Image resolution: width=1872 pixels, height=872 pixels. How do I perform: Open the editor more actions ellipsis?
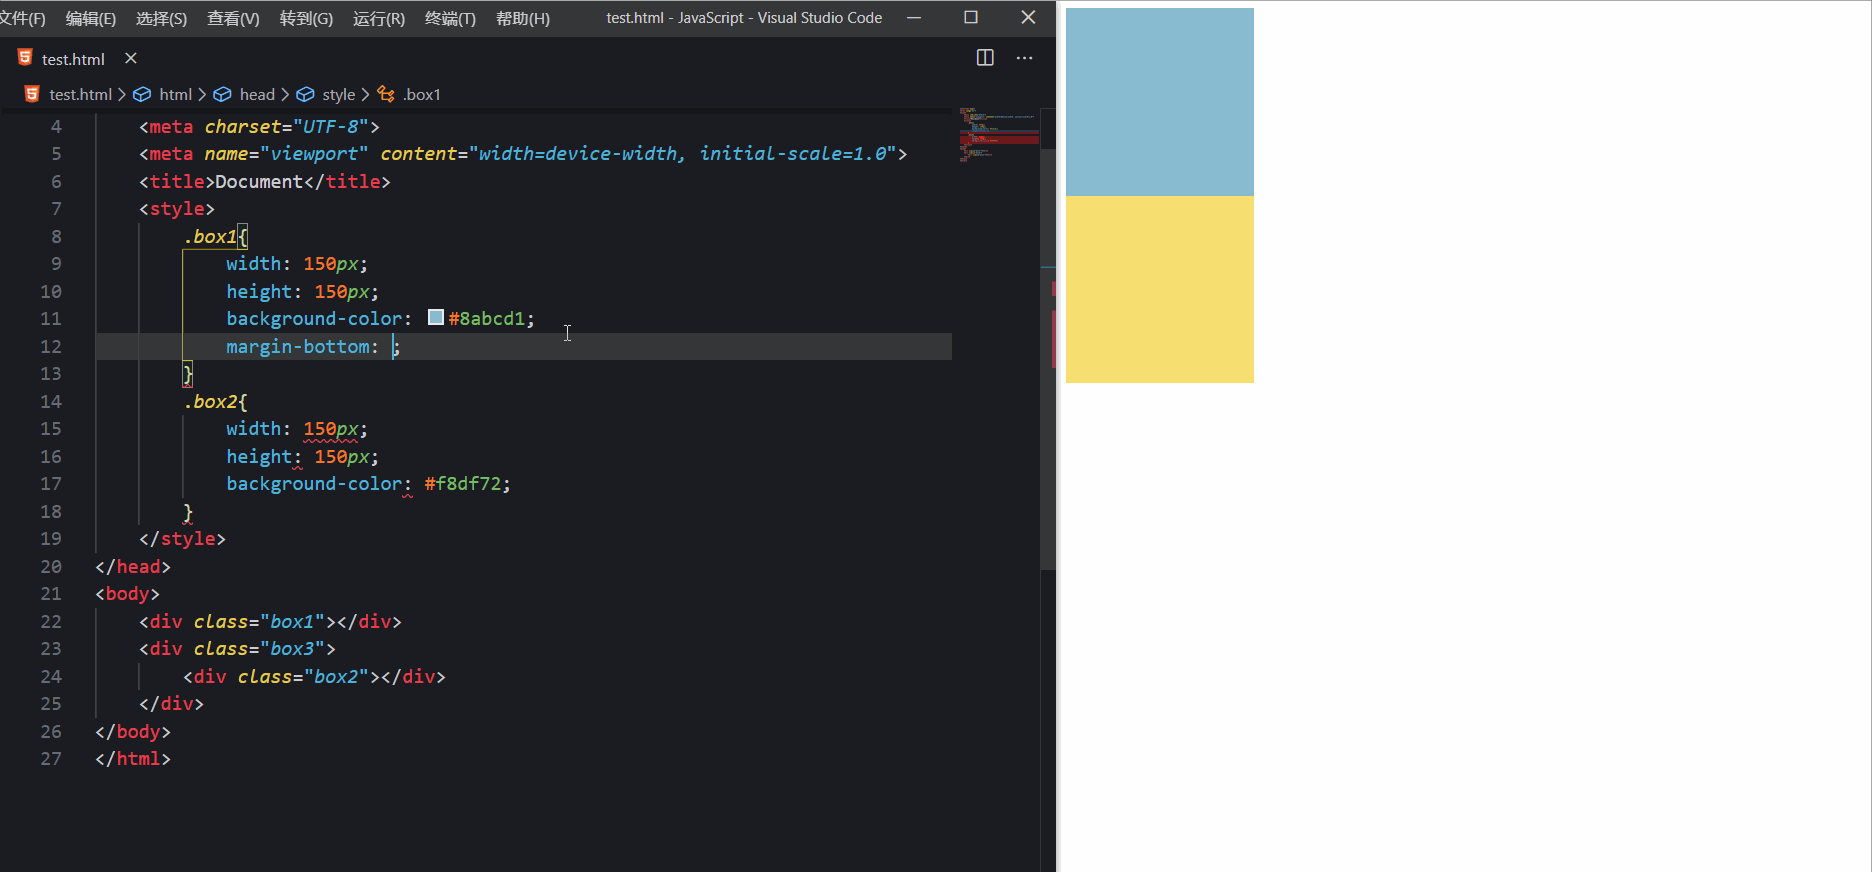click(1024, 58)
